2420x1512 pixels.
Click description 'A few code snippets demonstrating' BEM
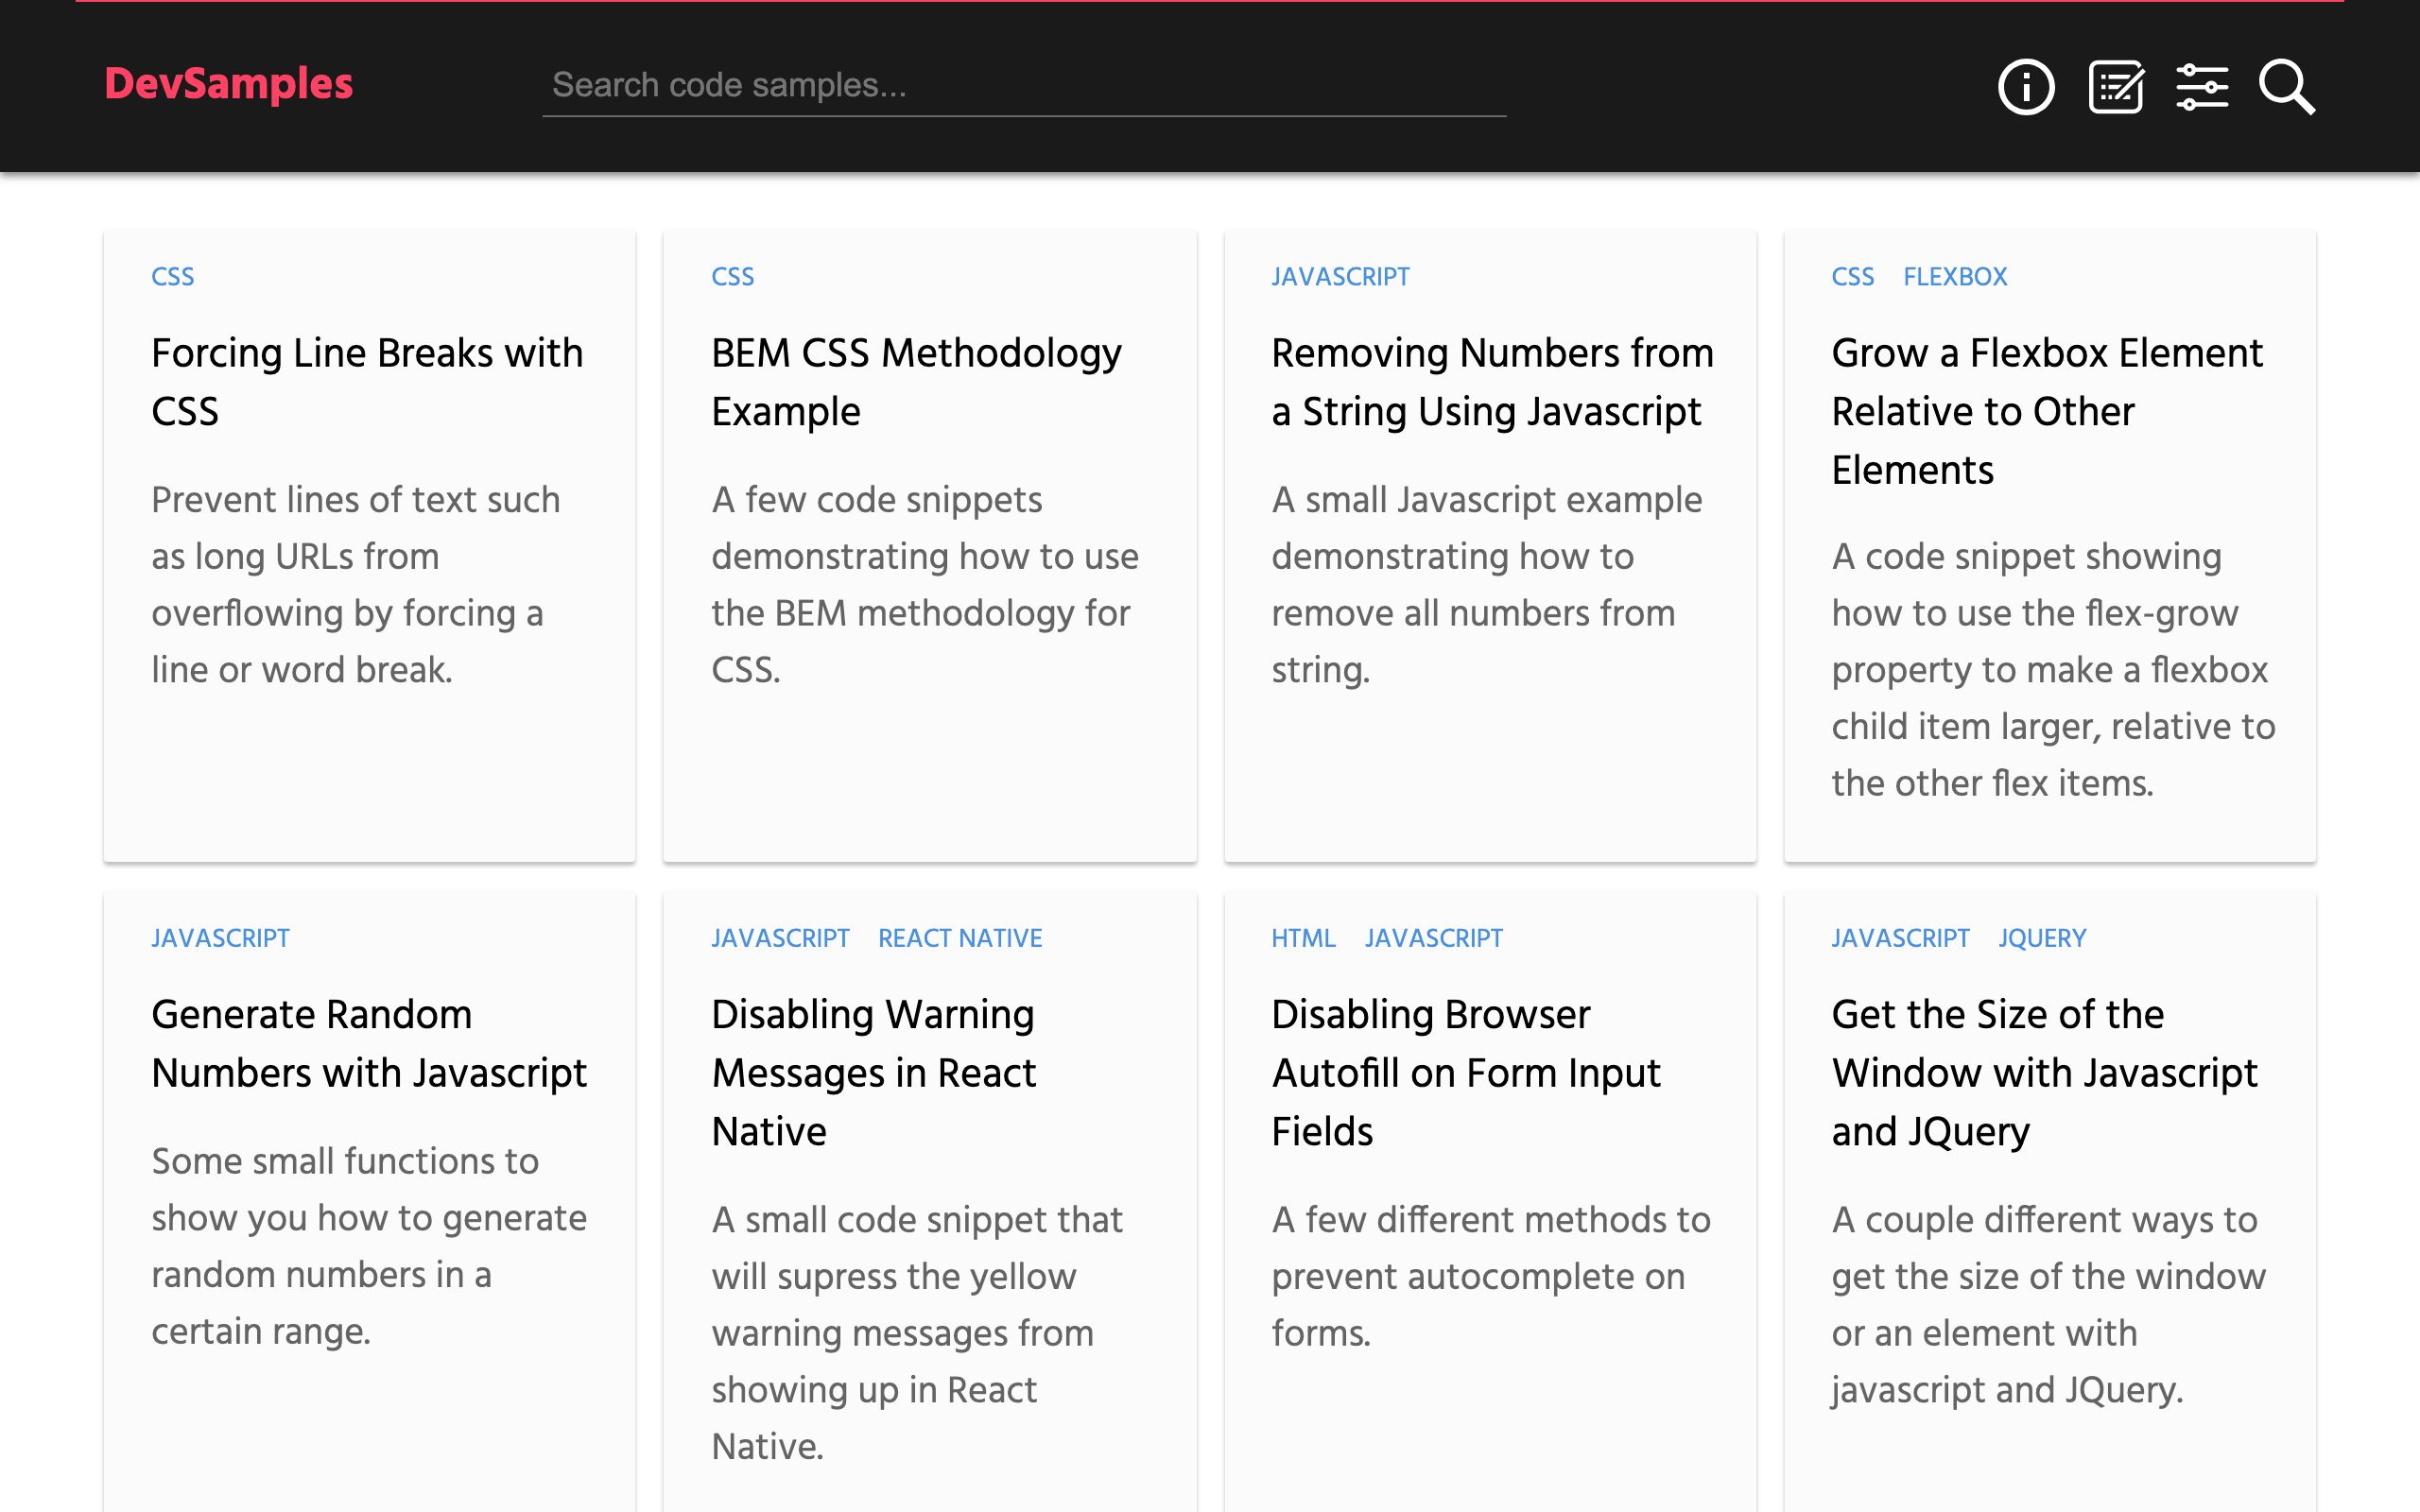[x=925, y=584]
